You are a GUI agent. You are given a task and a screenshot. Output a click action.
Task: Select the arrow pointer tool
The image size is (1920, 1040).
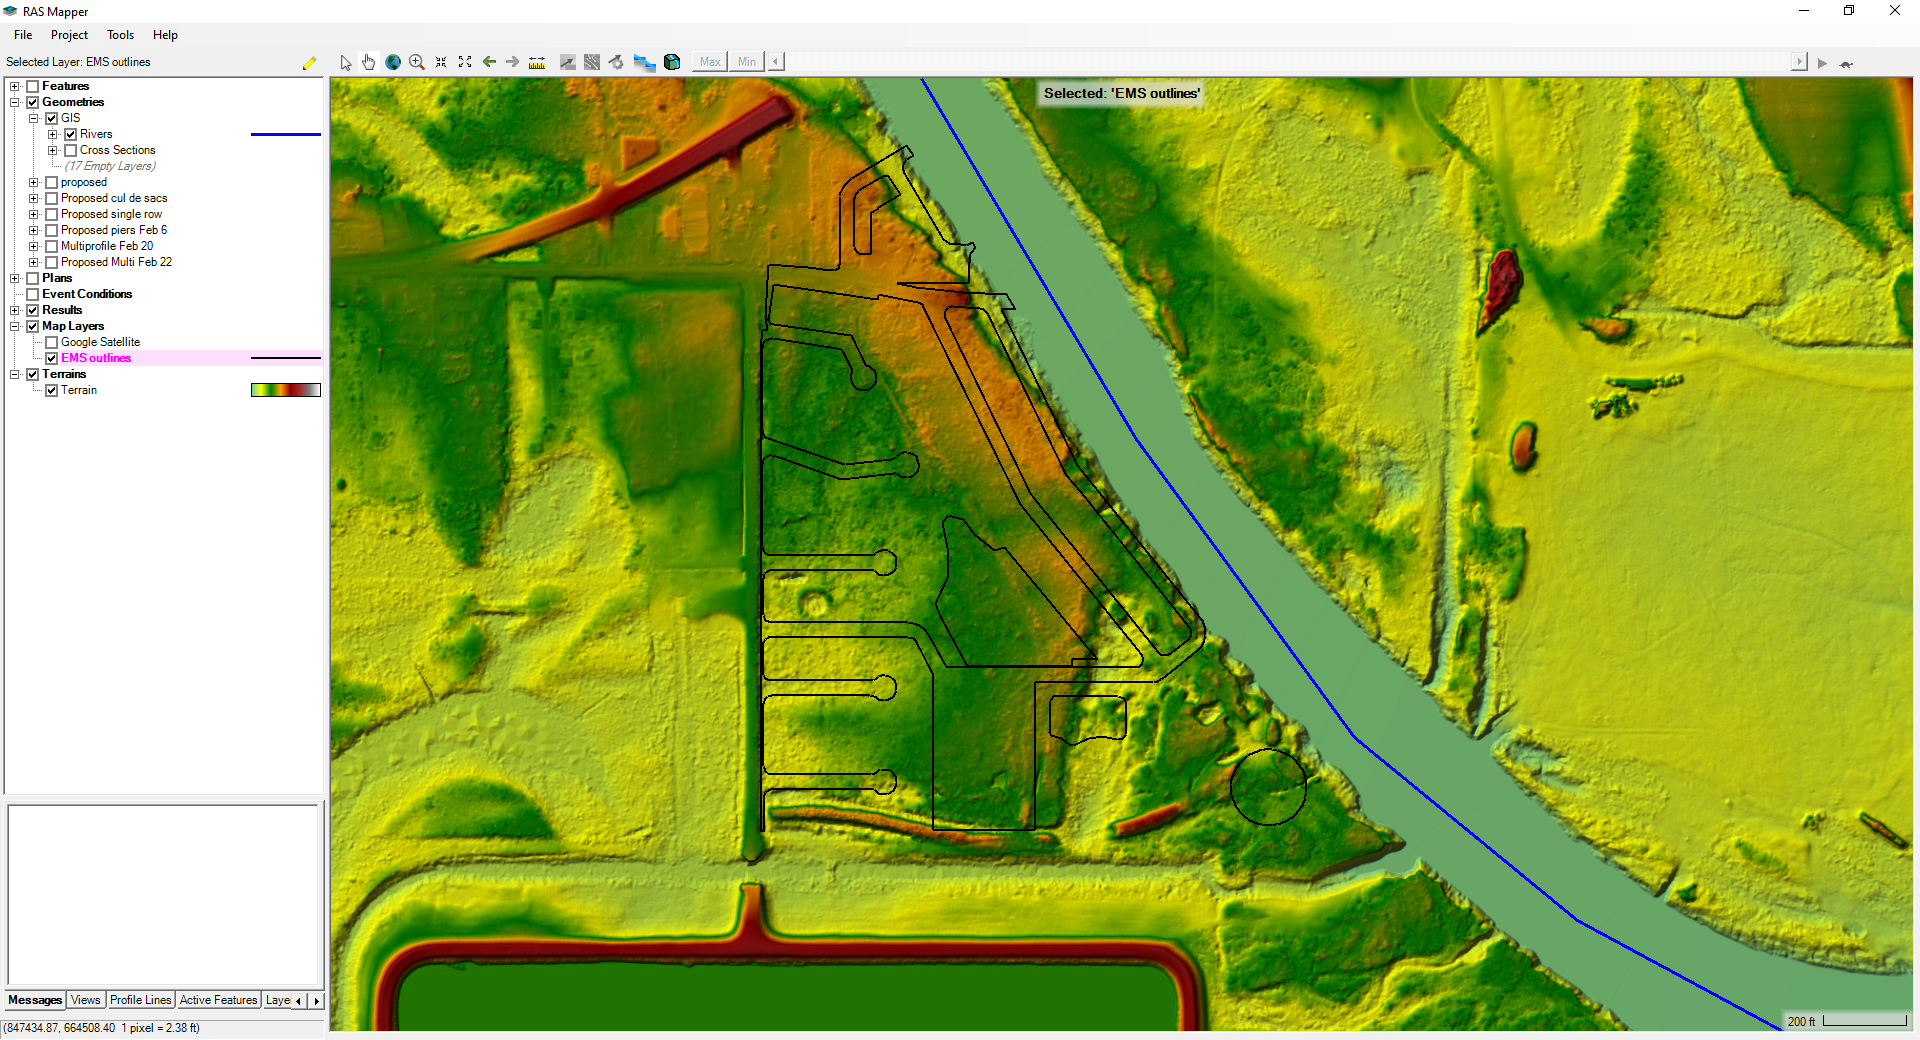tap(345, 61)
